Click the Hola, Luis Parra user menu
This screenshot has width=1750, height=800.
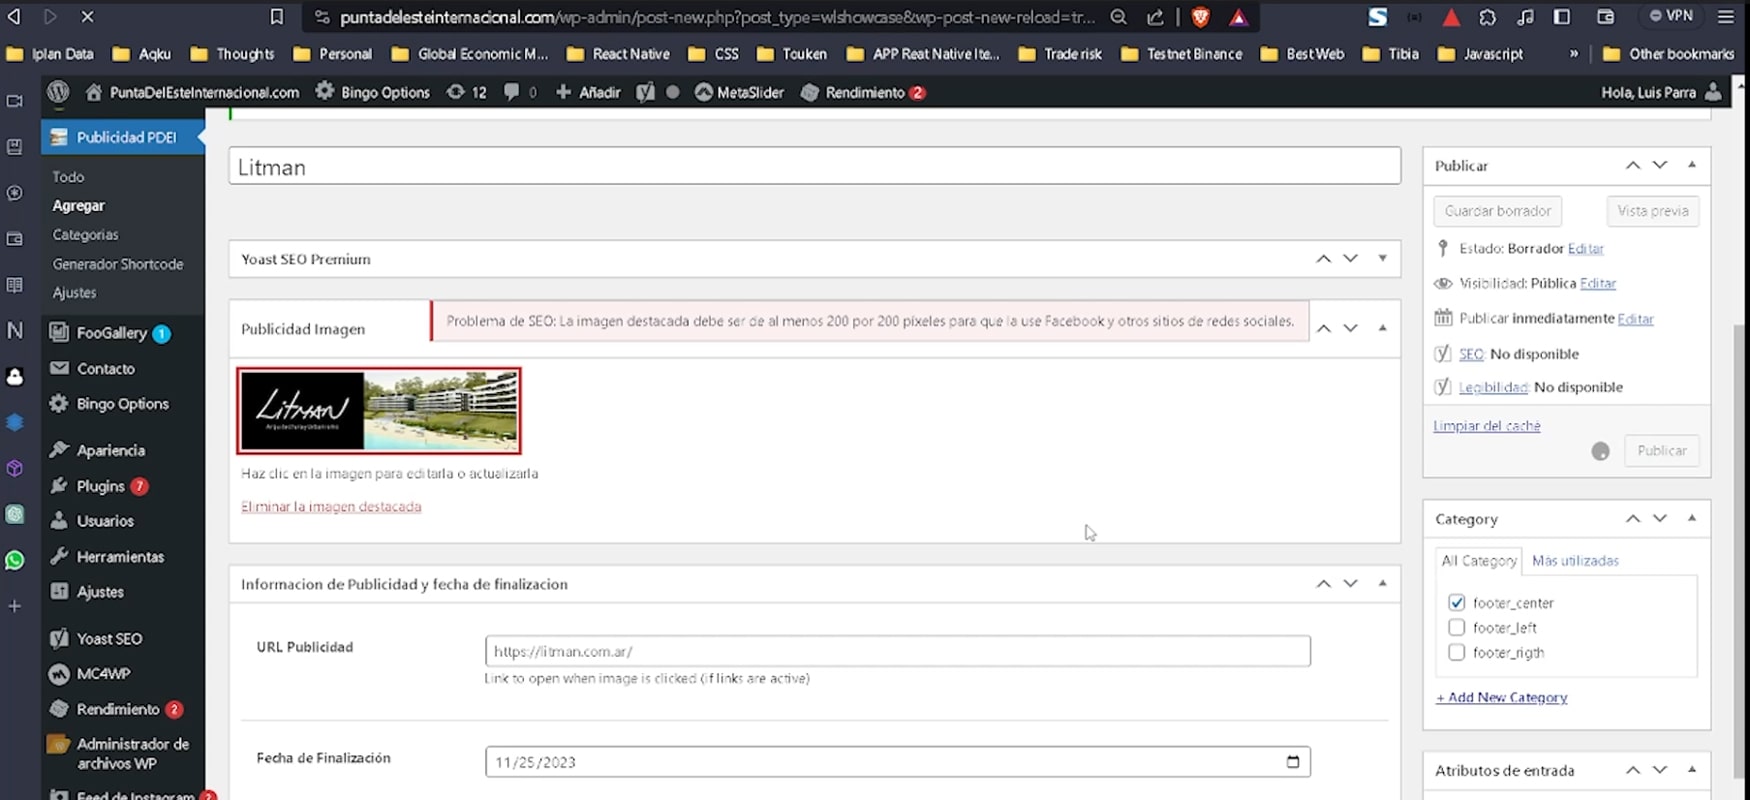(x=1661, y=92)
